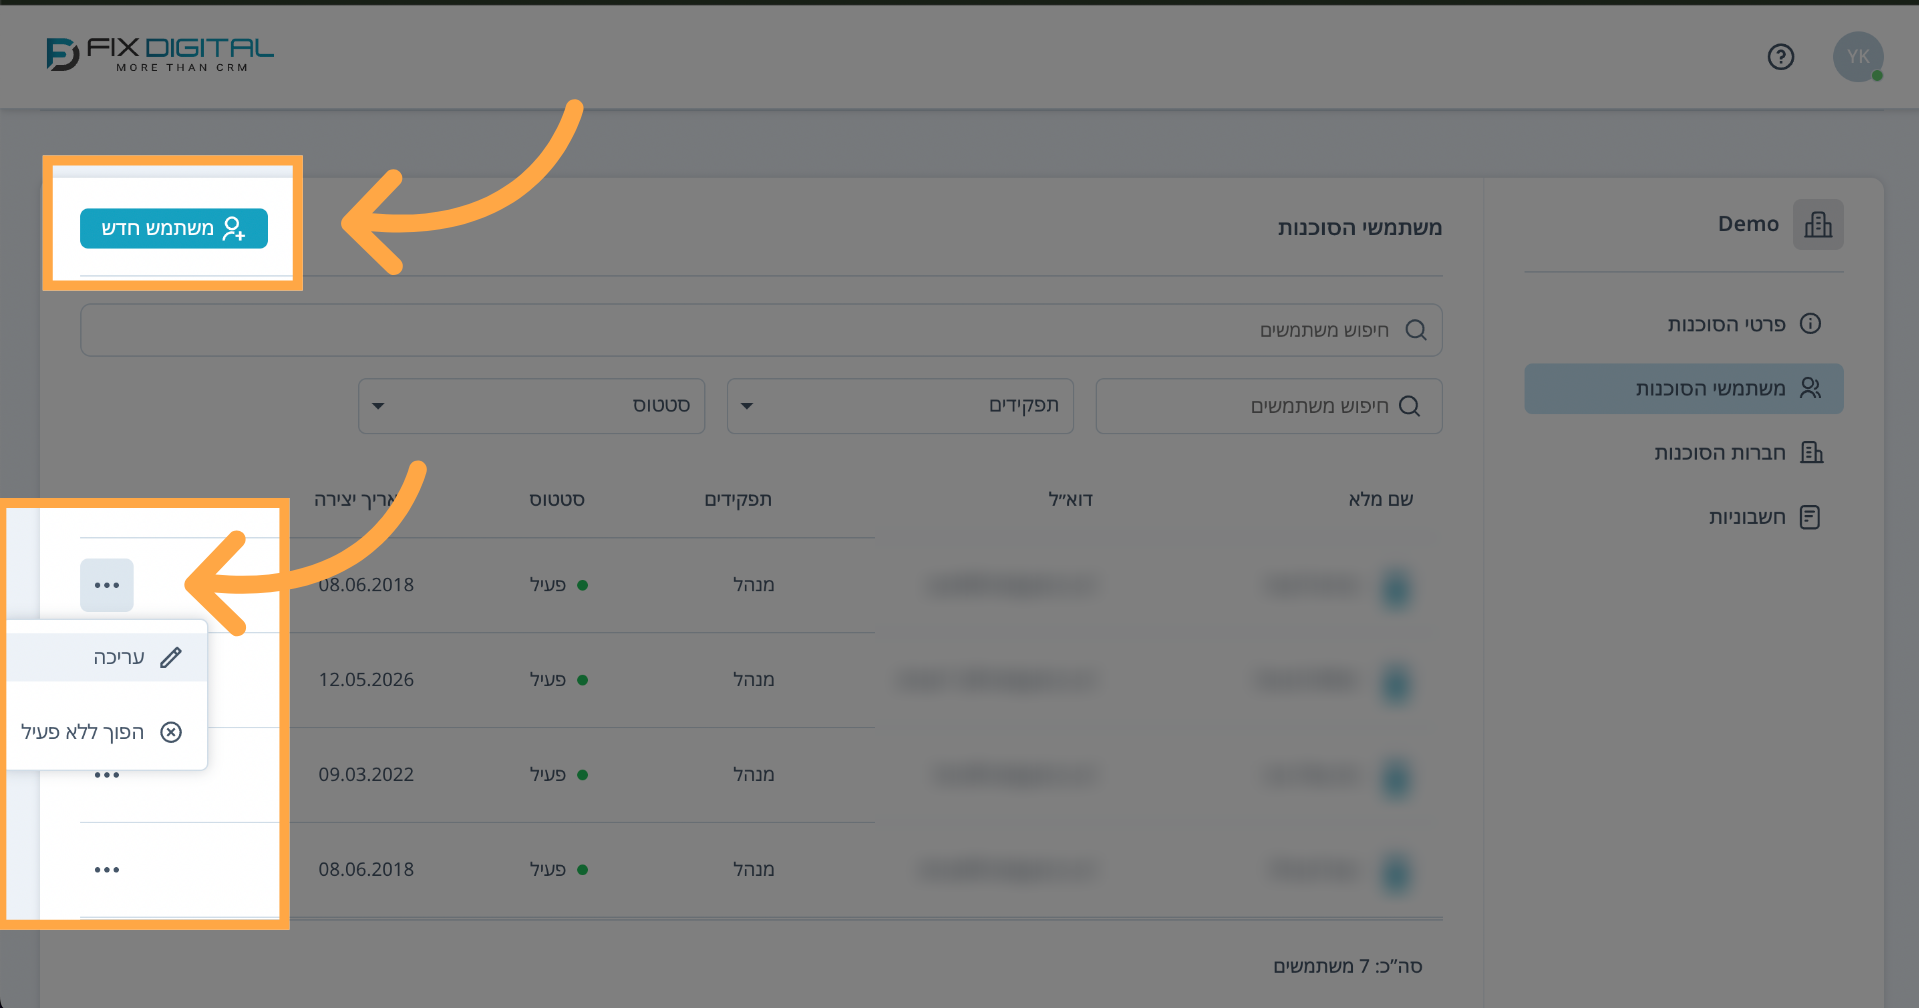Click the user avatar in the 09.03.2022 row
The image size is (1919, 1008).
(1396, 778)
